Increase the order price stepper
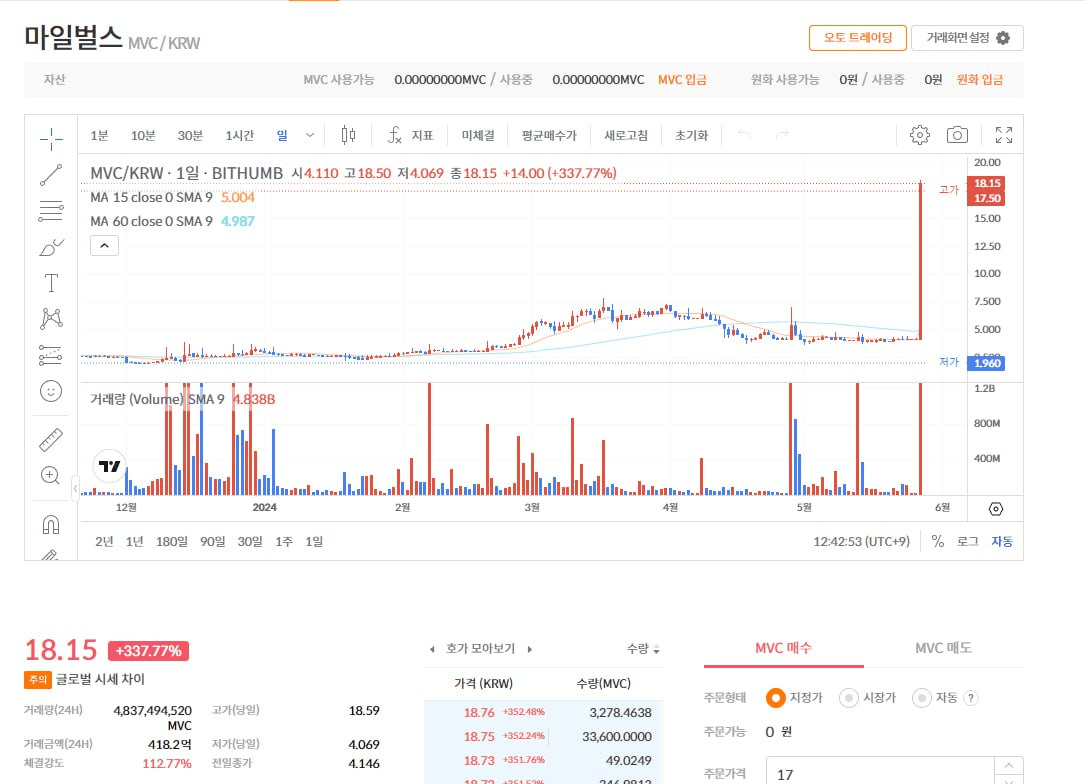This screenshot has width=1085, height=784. [1009, 765]
